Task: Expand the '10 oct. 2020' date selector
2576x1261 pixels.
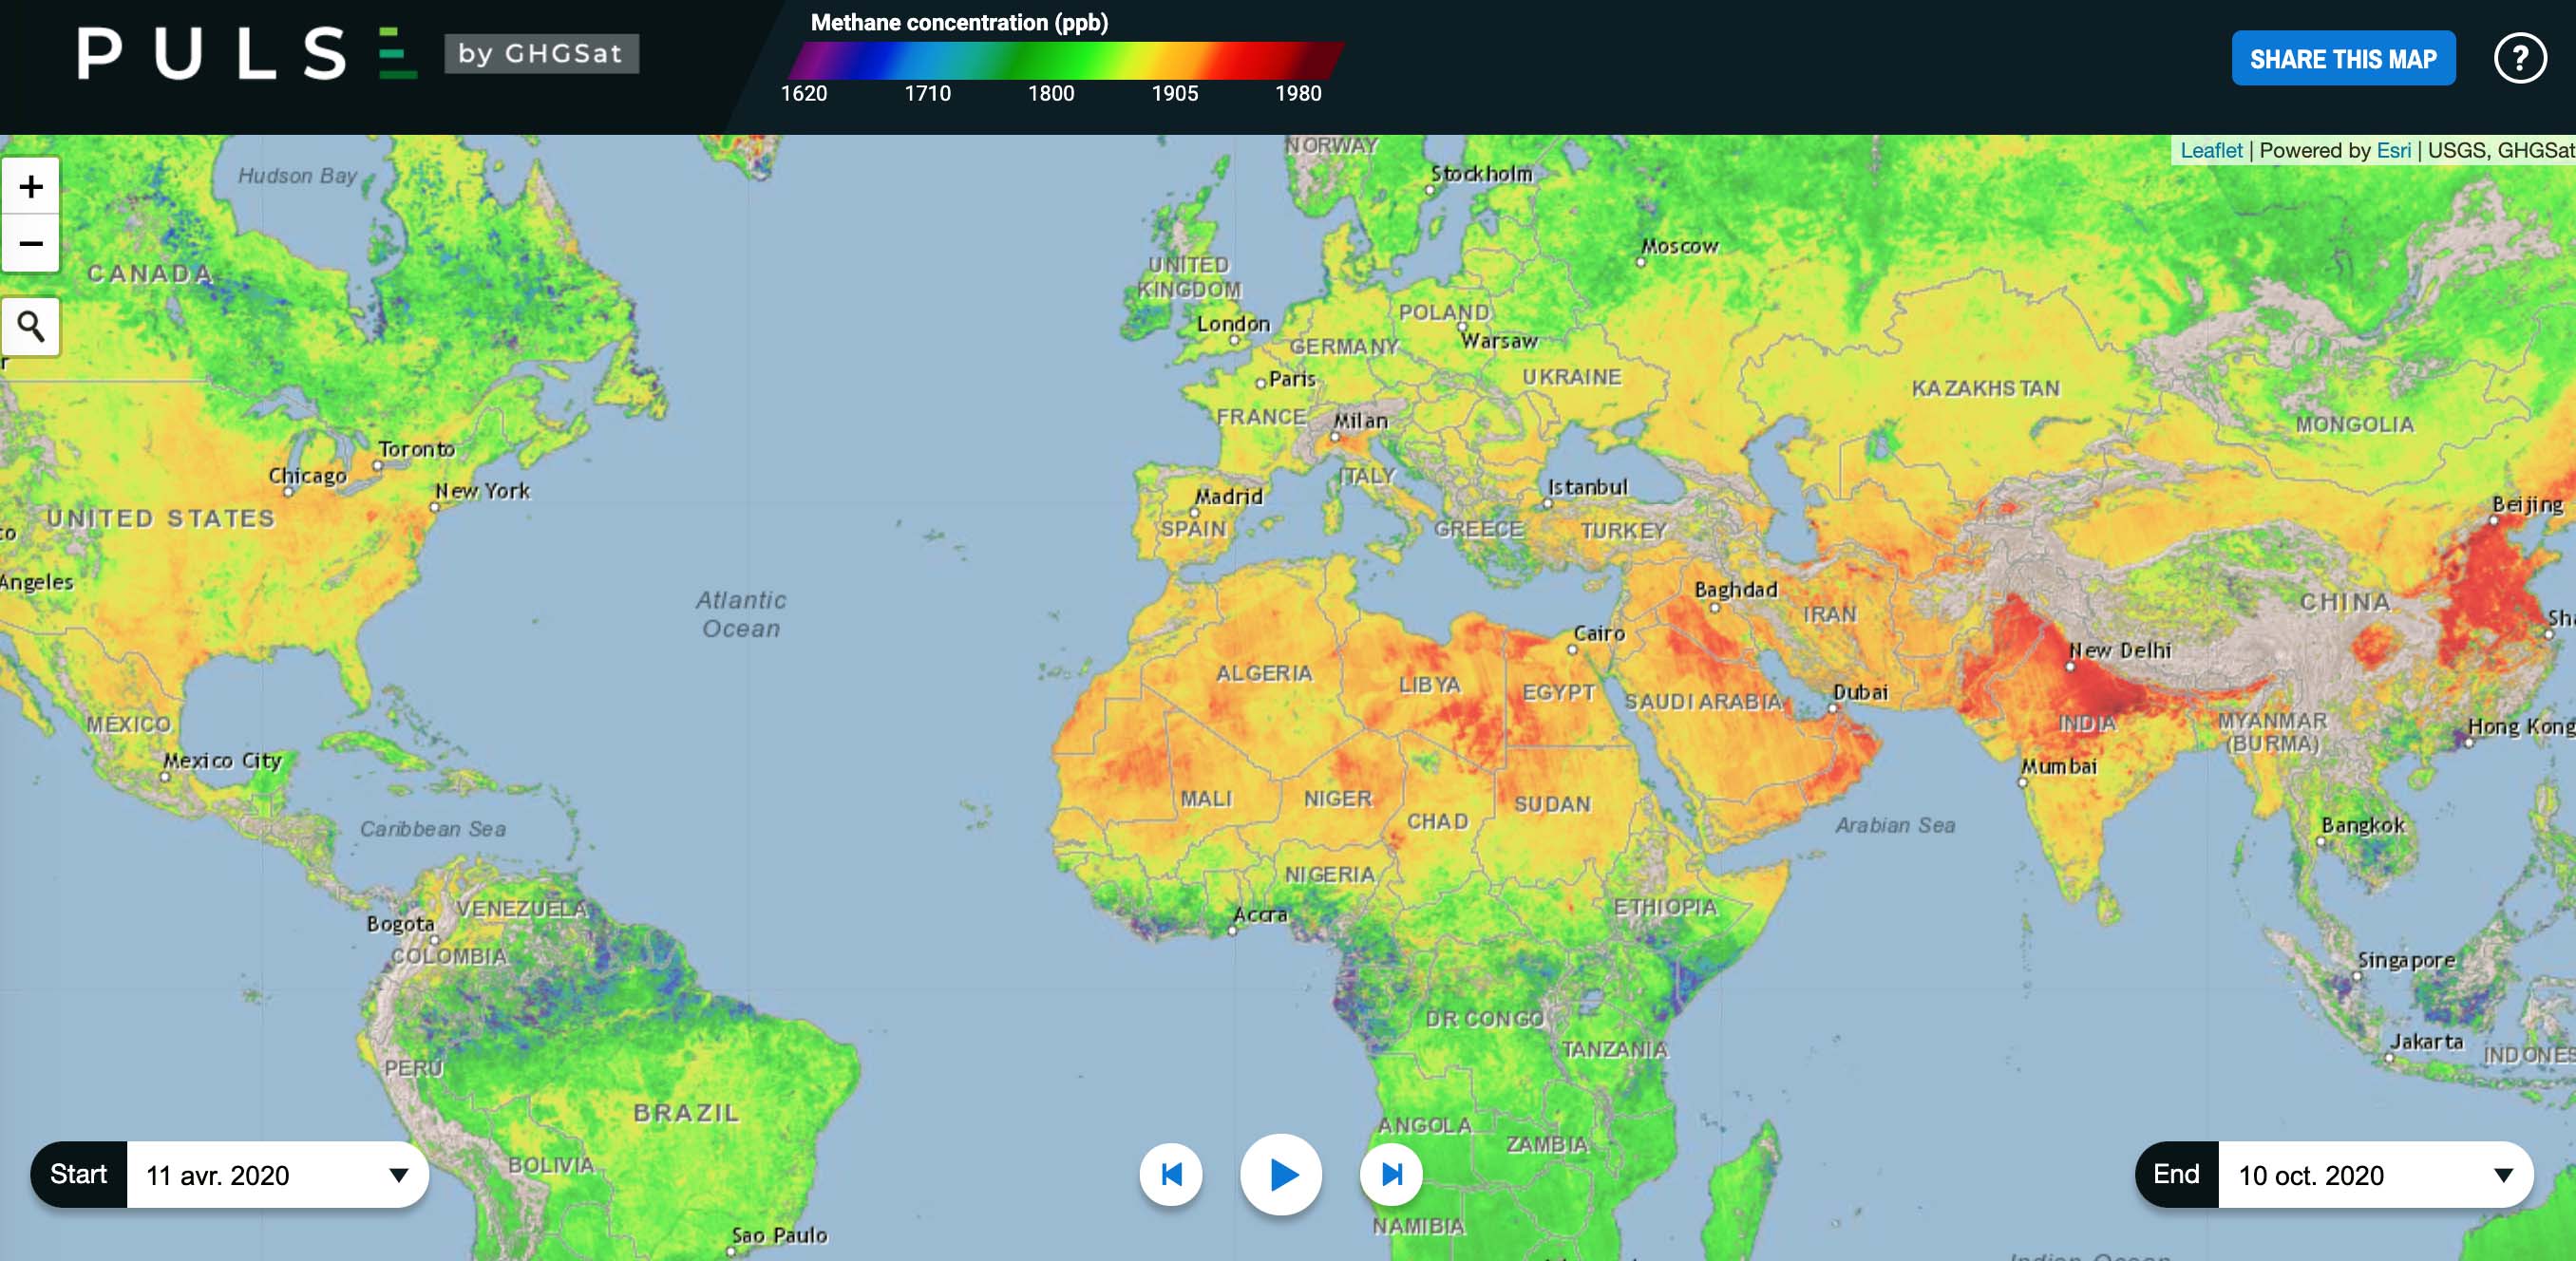Action: click(x=2506, y=1176)
